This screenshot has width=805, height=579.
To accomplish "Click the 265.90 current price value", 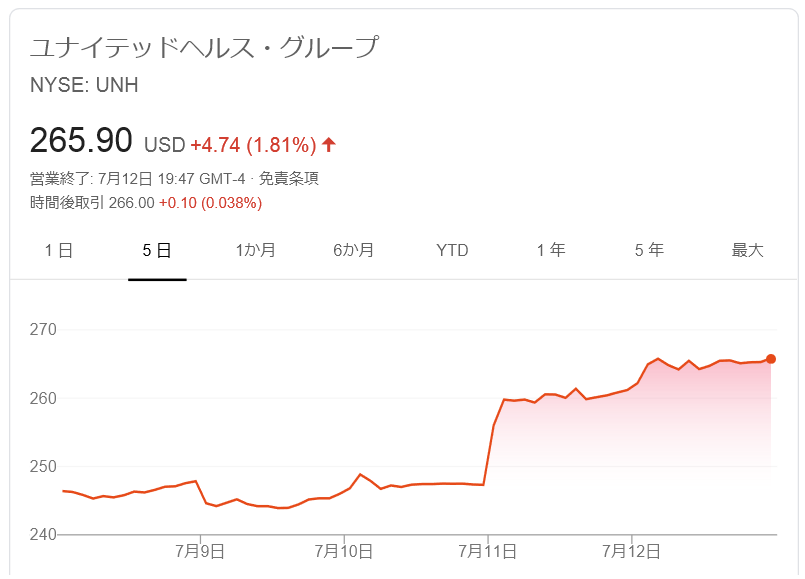I will point(81,140).
